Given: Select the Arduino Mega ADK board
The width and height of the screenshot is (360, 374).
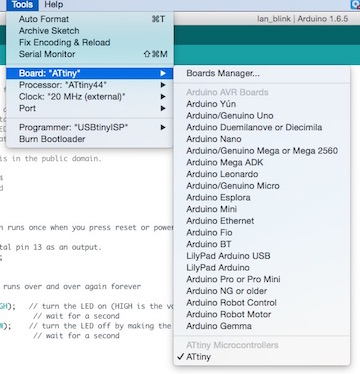Looking at the screenshot, I should pyautogui.click(x=262, y=162).
